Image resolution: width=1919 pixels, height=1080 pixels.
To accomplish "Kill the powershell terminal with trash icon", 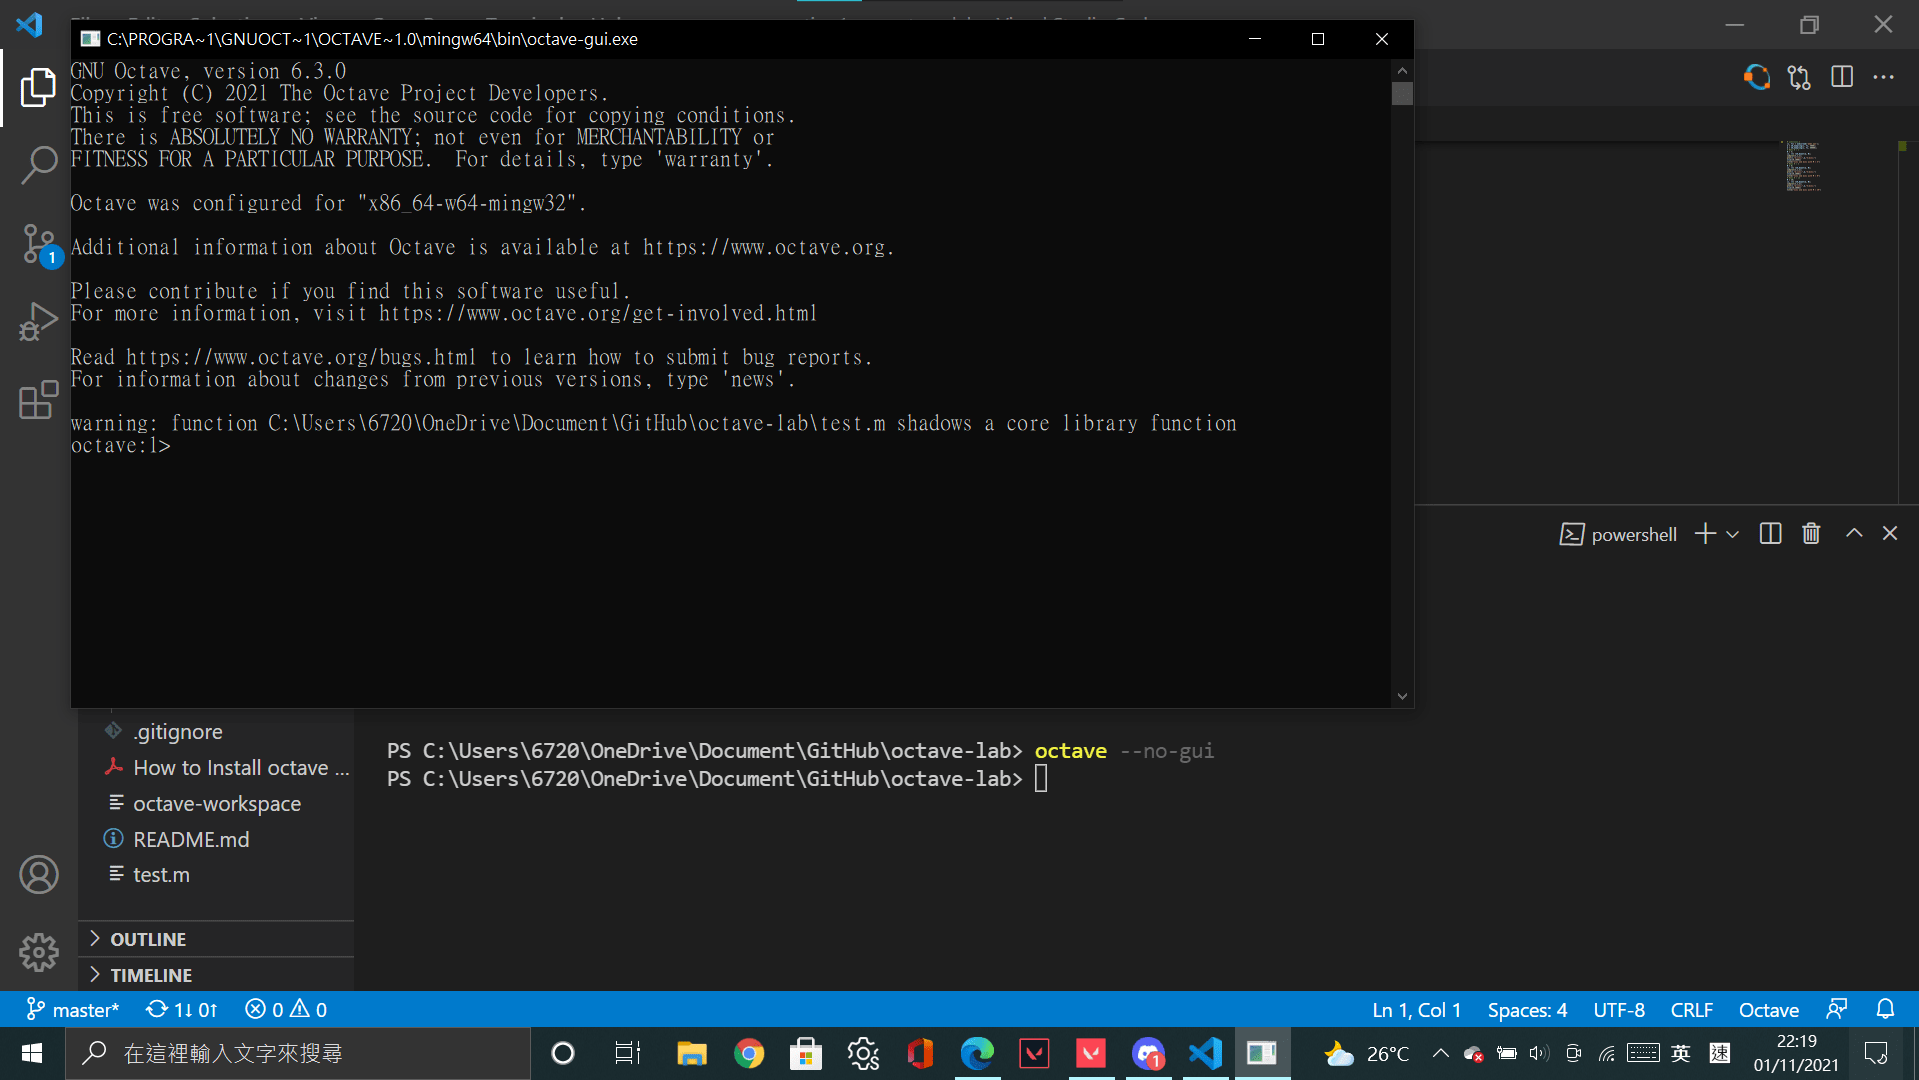I will pyautogui.click(x=1810, y=533).
